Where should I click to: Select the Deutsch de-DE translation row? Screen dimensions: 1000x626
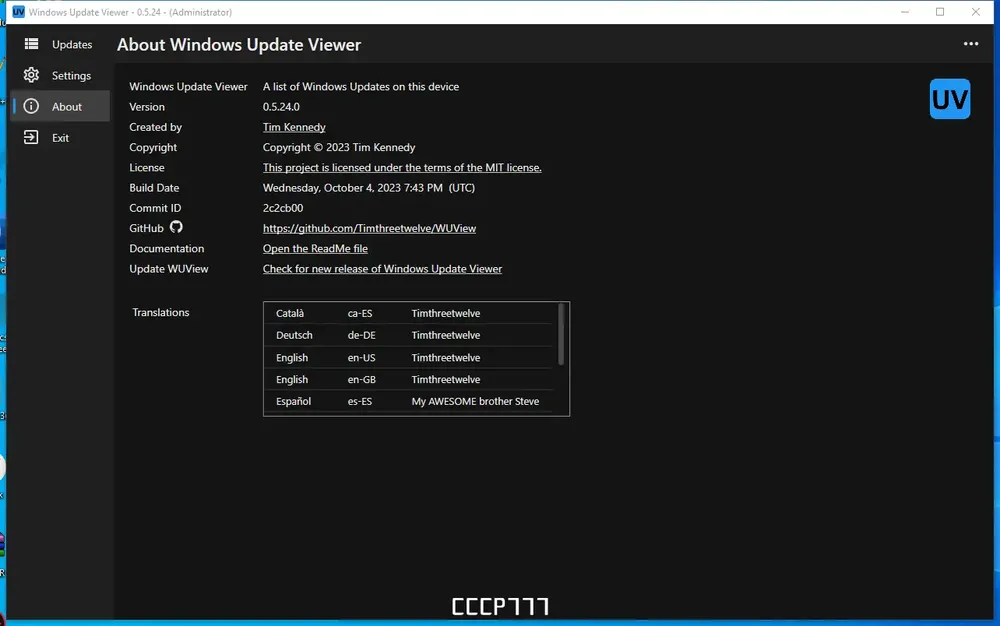[x=410, y=335]
